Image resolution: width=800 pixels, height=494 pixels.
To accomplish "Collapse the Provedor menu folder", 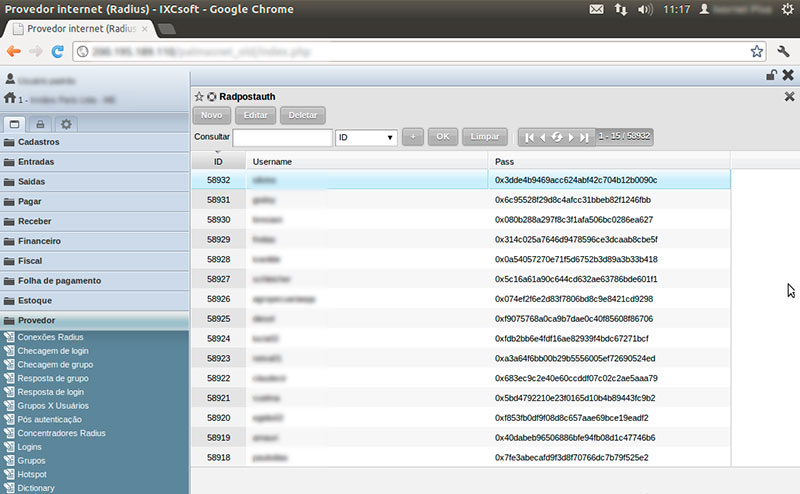I will (x=94, y=320).
